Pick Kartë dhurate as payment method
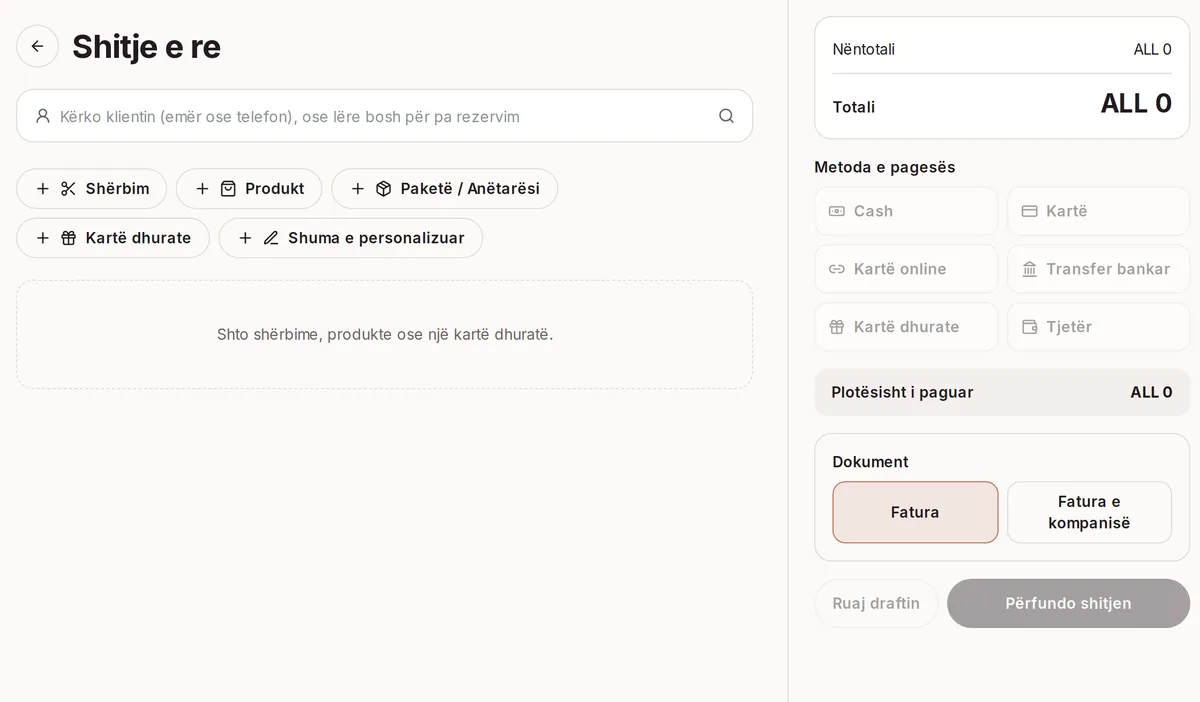This screenshot has height=702, width=1200. [906, 327]
